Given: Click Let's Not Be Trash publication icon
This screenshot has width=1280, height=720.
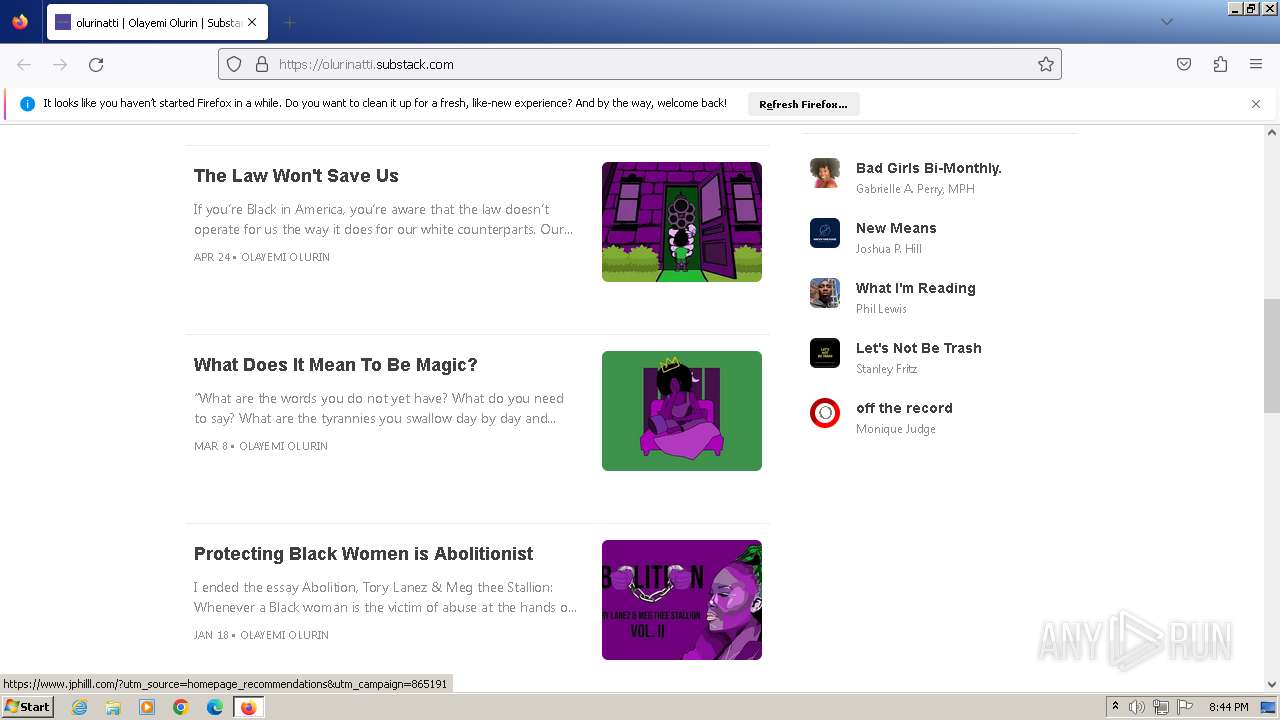Looking at the screenshot, I should click(x=825, y=353).
